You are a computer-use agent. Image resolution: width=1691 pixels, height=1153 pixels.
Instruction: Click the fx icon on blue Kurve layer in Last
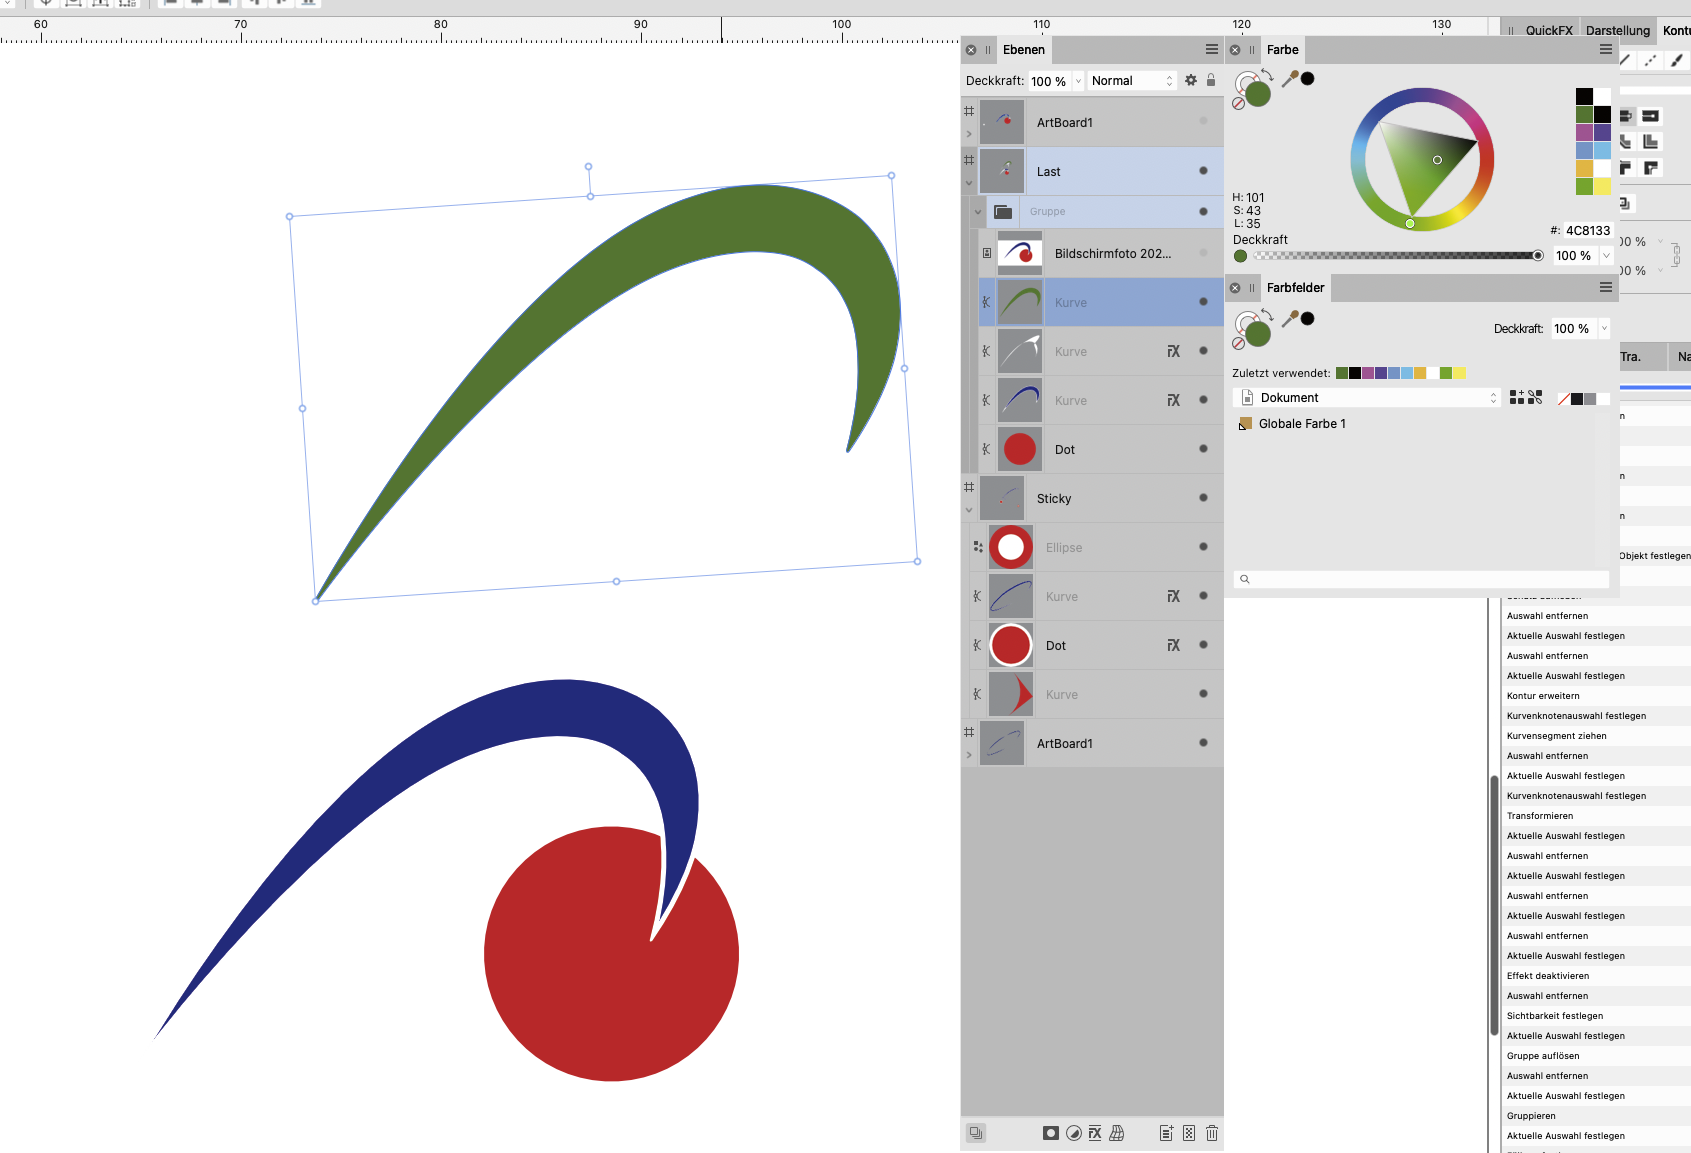[x=1174, y=400]
